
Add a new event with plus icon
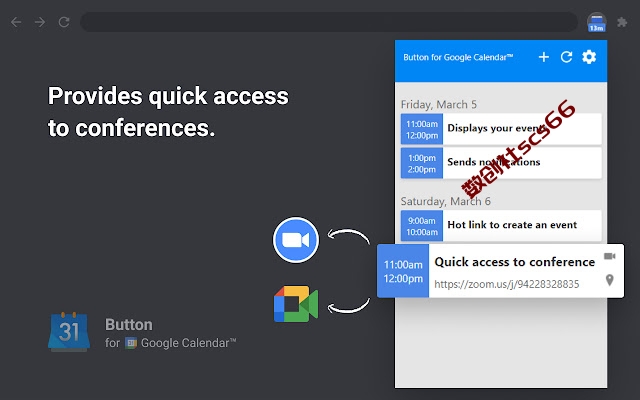click(x=544, y=57)
